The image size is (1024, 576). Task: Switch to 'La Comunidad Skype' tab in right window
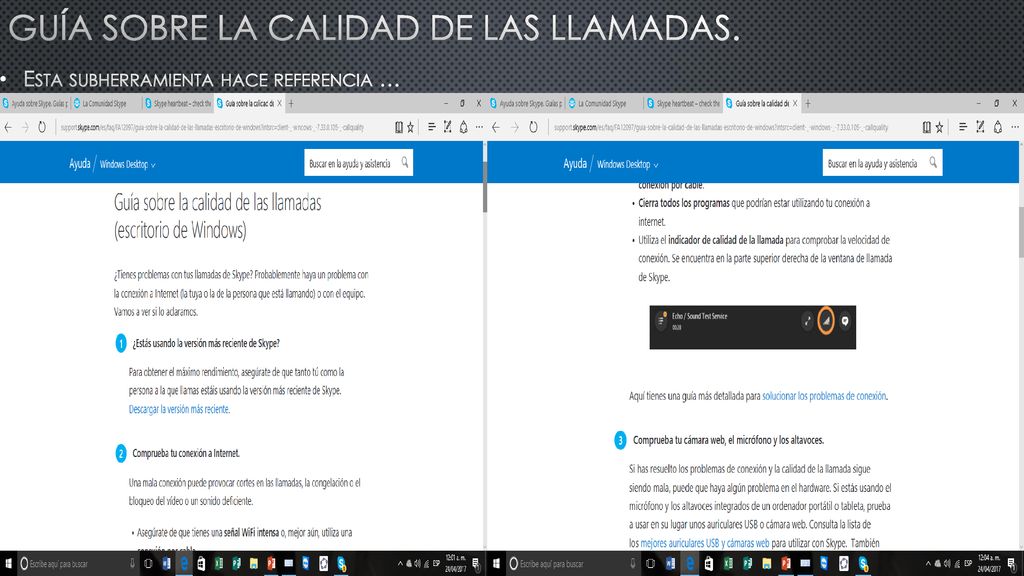[x=603, y=103]
